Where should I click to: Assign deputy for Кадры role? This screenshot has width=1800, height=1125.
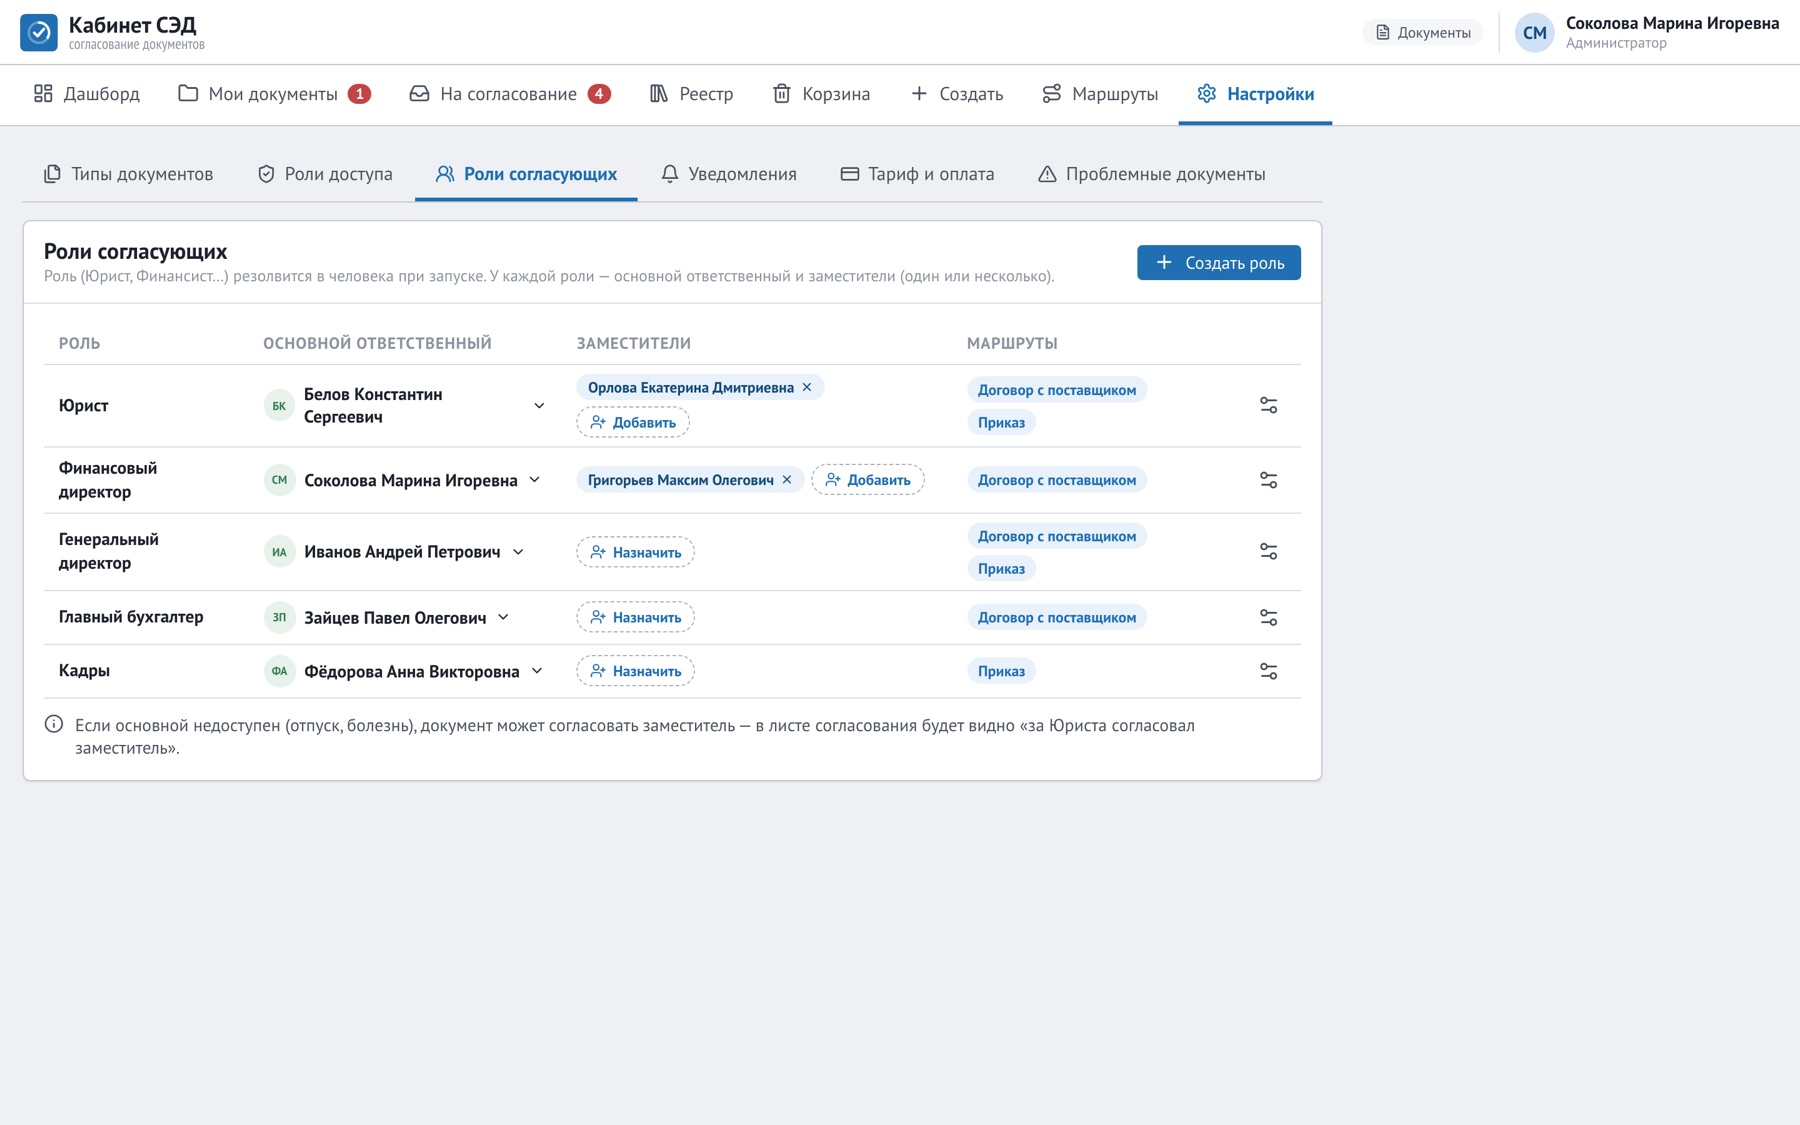click(636, 671)
